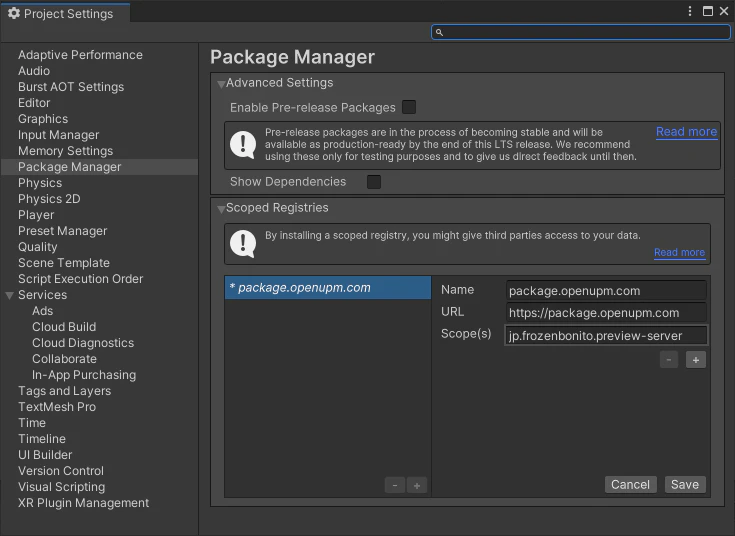Open Input Manager settings
Viewport: 735px width, 536px height.
click(x=58, y=135)
